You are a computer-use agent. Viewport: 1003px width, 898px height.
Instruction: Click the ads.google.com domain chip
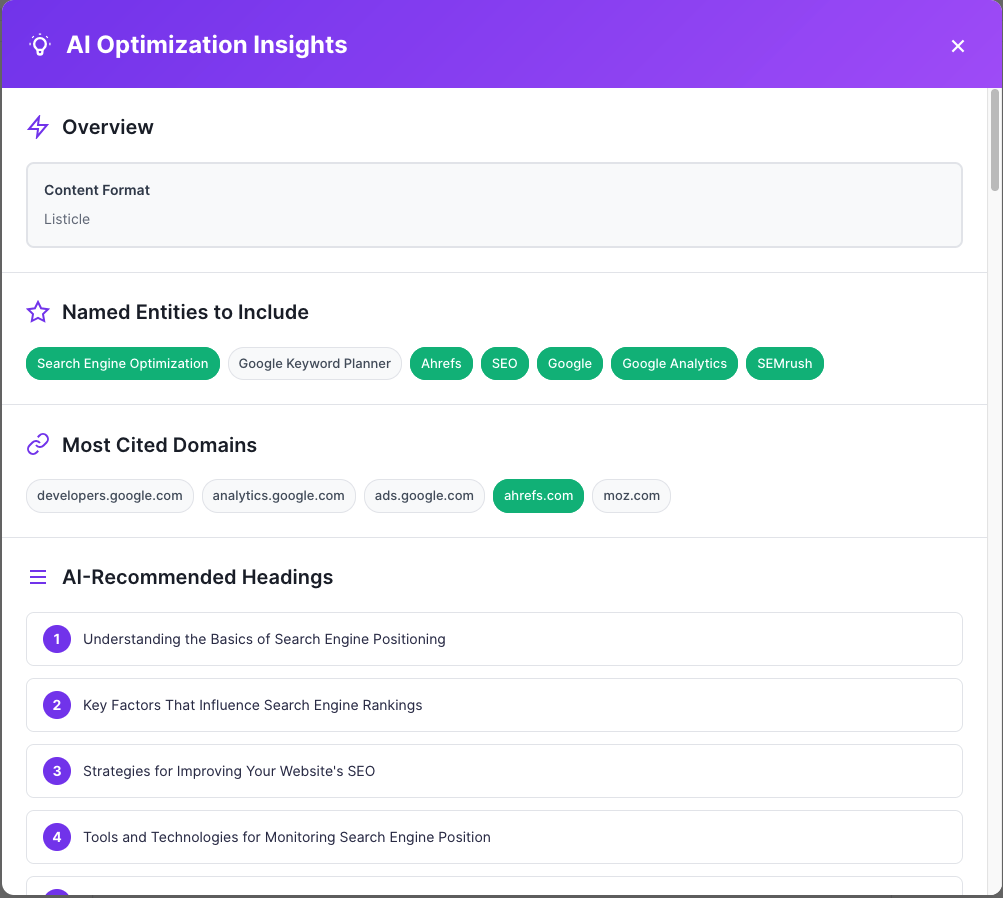424,496
